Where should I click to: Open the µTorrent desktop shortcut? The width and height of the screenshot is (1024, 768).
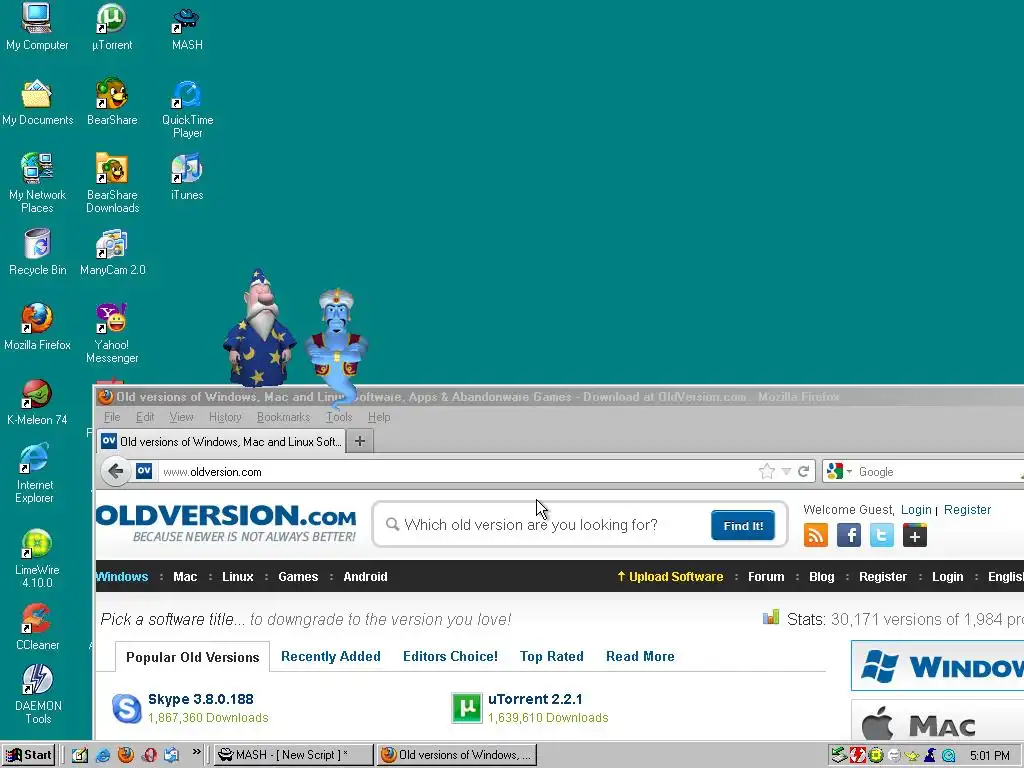click(x=112, y=26)
